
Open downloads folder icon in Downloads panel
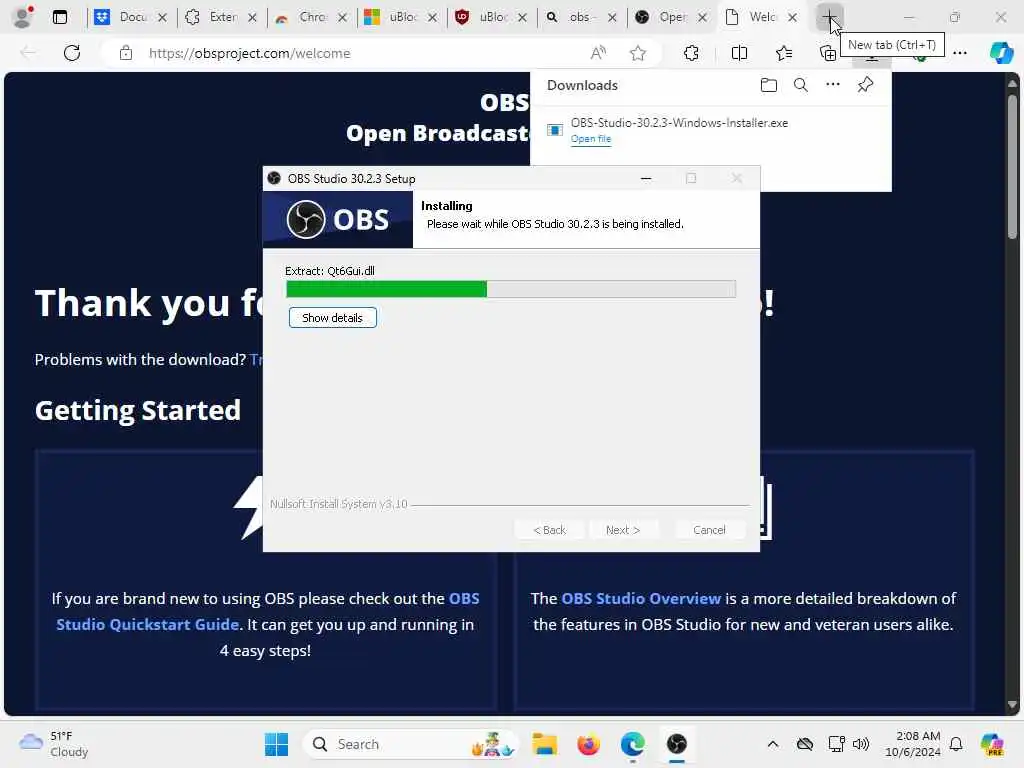(769, 85)
